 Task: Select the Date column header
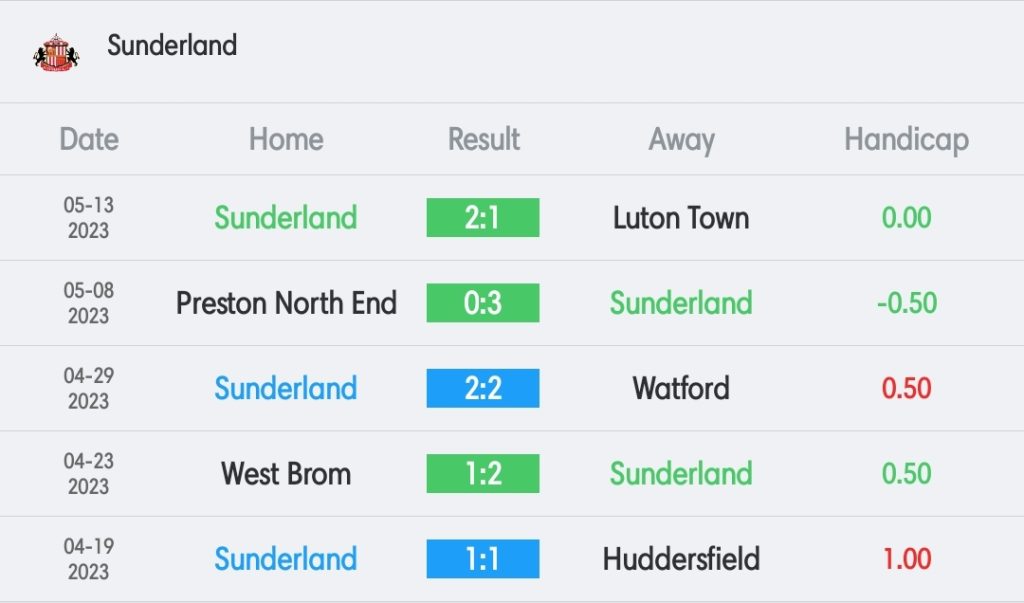tap(89, 139)
